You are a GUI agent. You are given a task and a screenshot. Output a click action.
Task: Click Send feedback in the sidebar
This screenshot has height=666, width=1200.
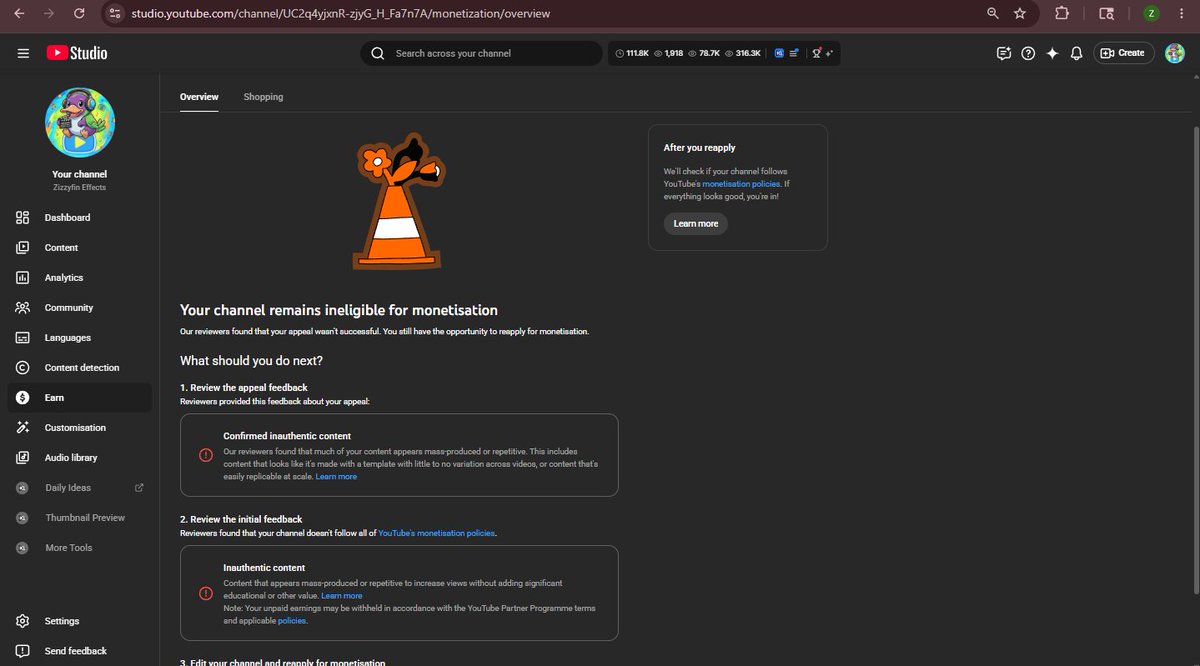click(79, 651)
